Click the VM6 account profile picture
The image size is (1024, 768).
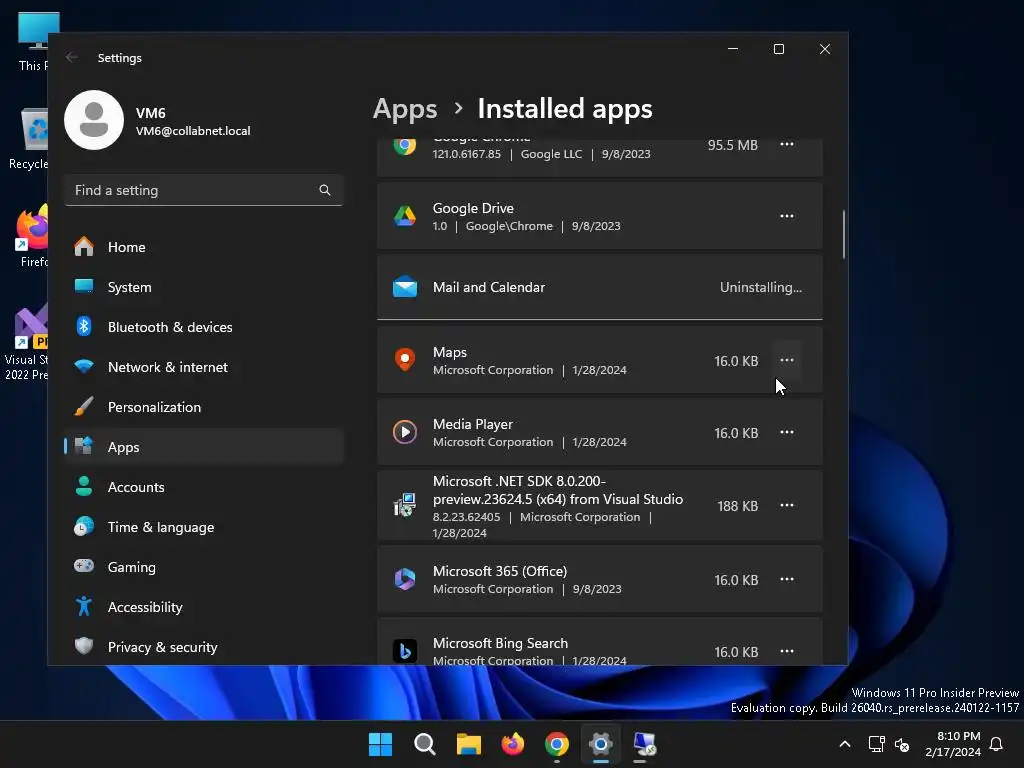pos(94,120)
